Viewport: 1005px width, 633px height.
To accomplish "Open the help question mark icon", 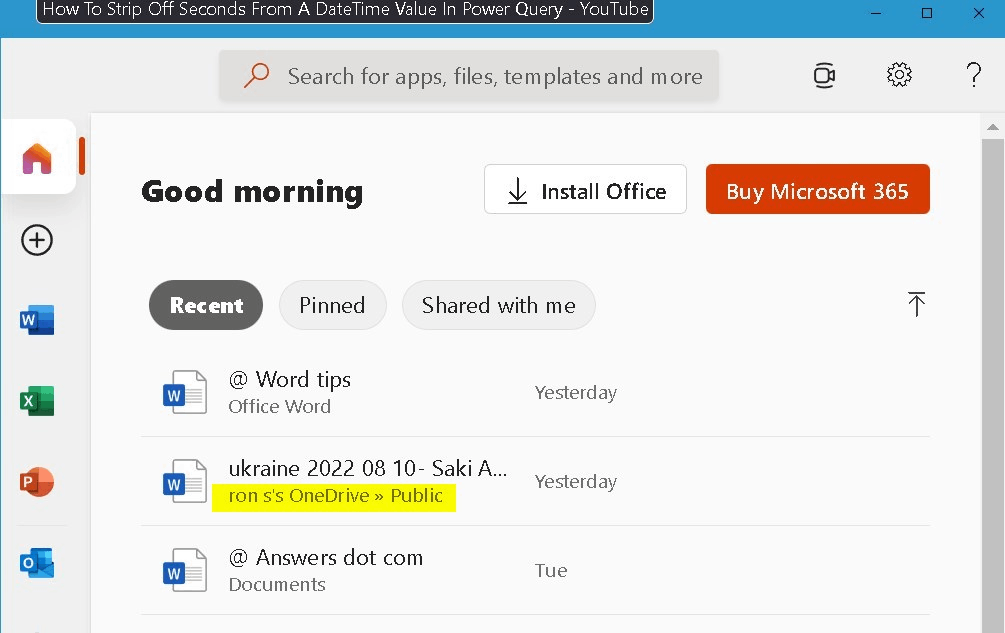I will (x=974, y=75).
